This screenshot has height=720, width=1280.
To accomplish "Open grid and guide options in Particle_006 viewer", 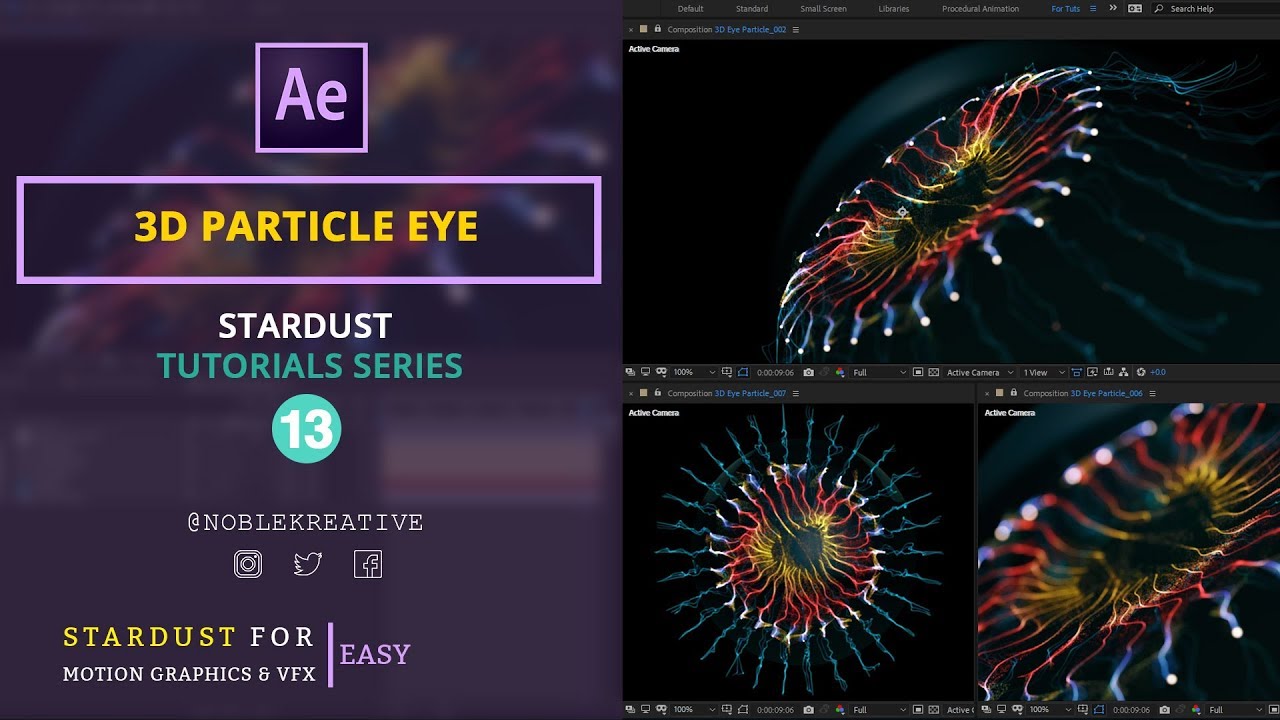I will (1084, 710).
